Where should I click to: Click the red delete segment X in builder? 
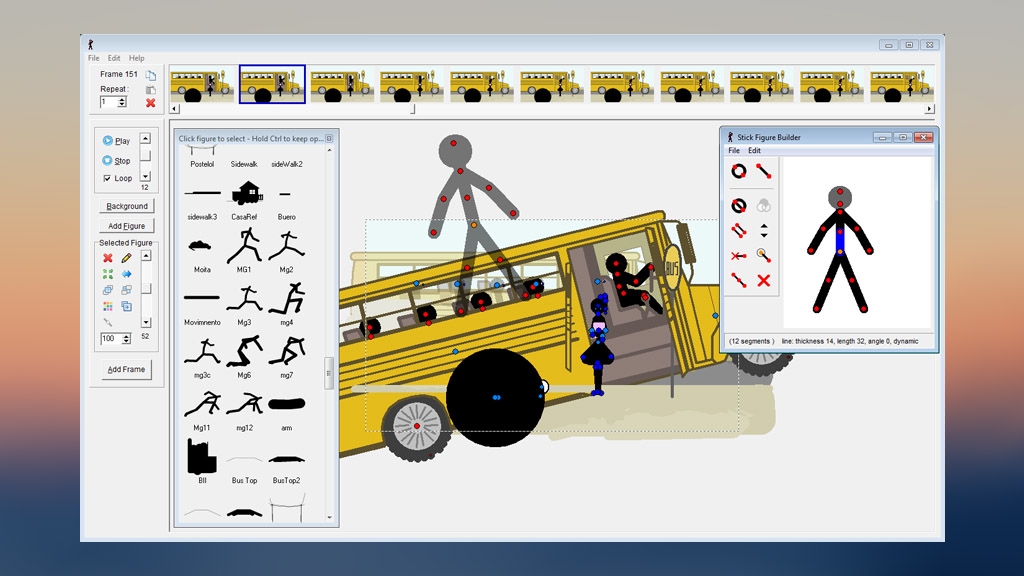click(x=763, y=280)
